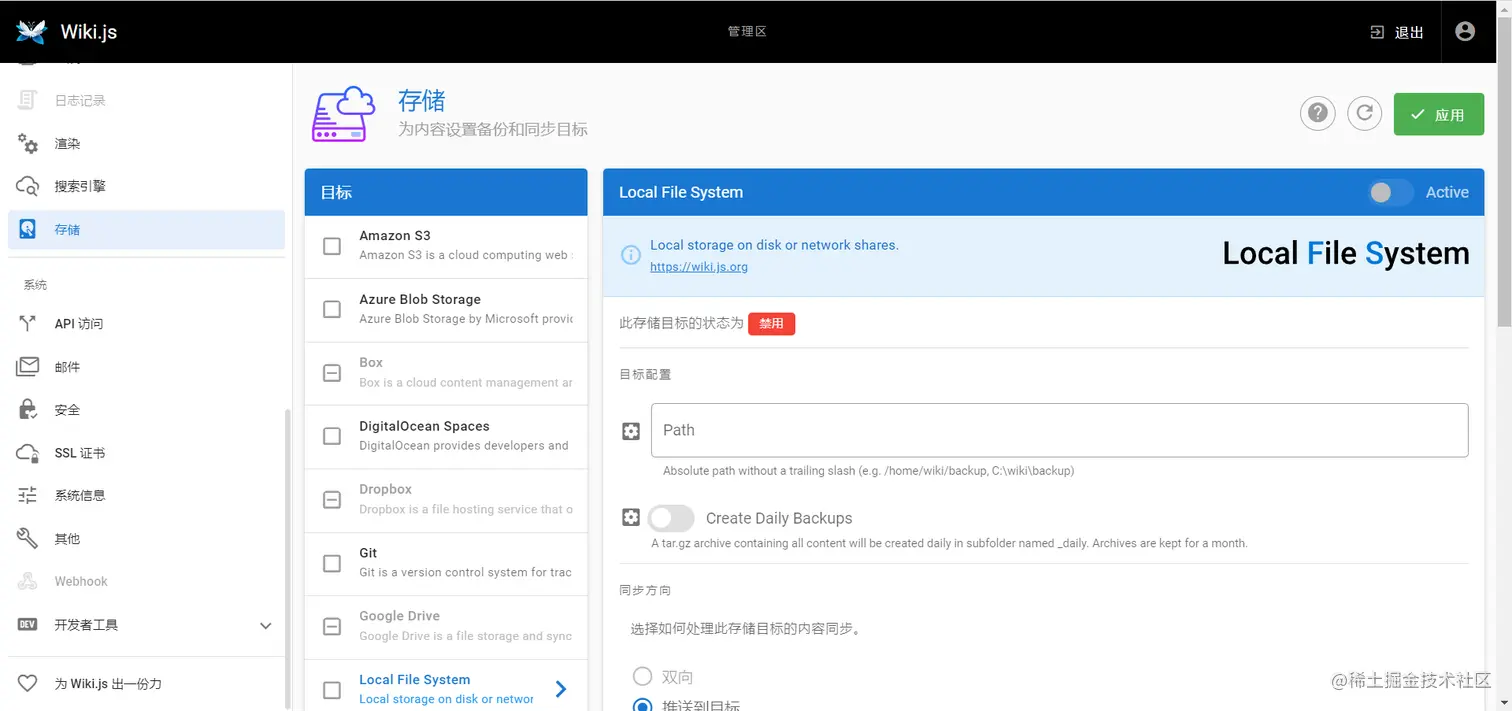Click the gear icon beside Path field
This screenshot has height=711, width=1512.
[x=631, y=431]
